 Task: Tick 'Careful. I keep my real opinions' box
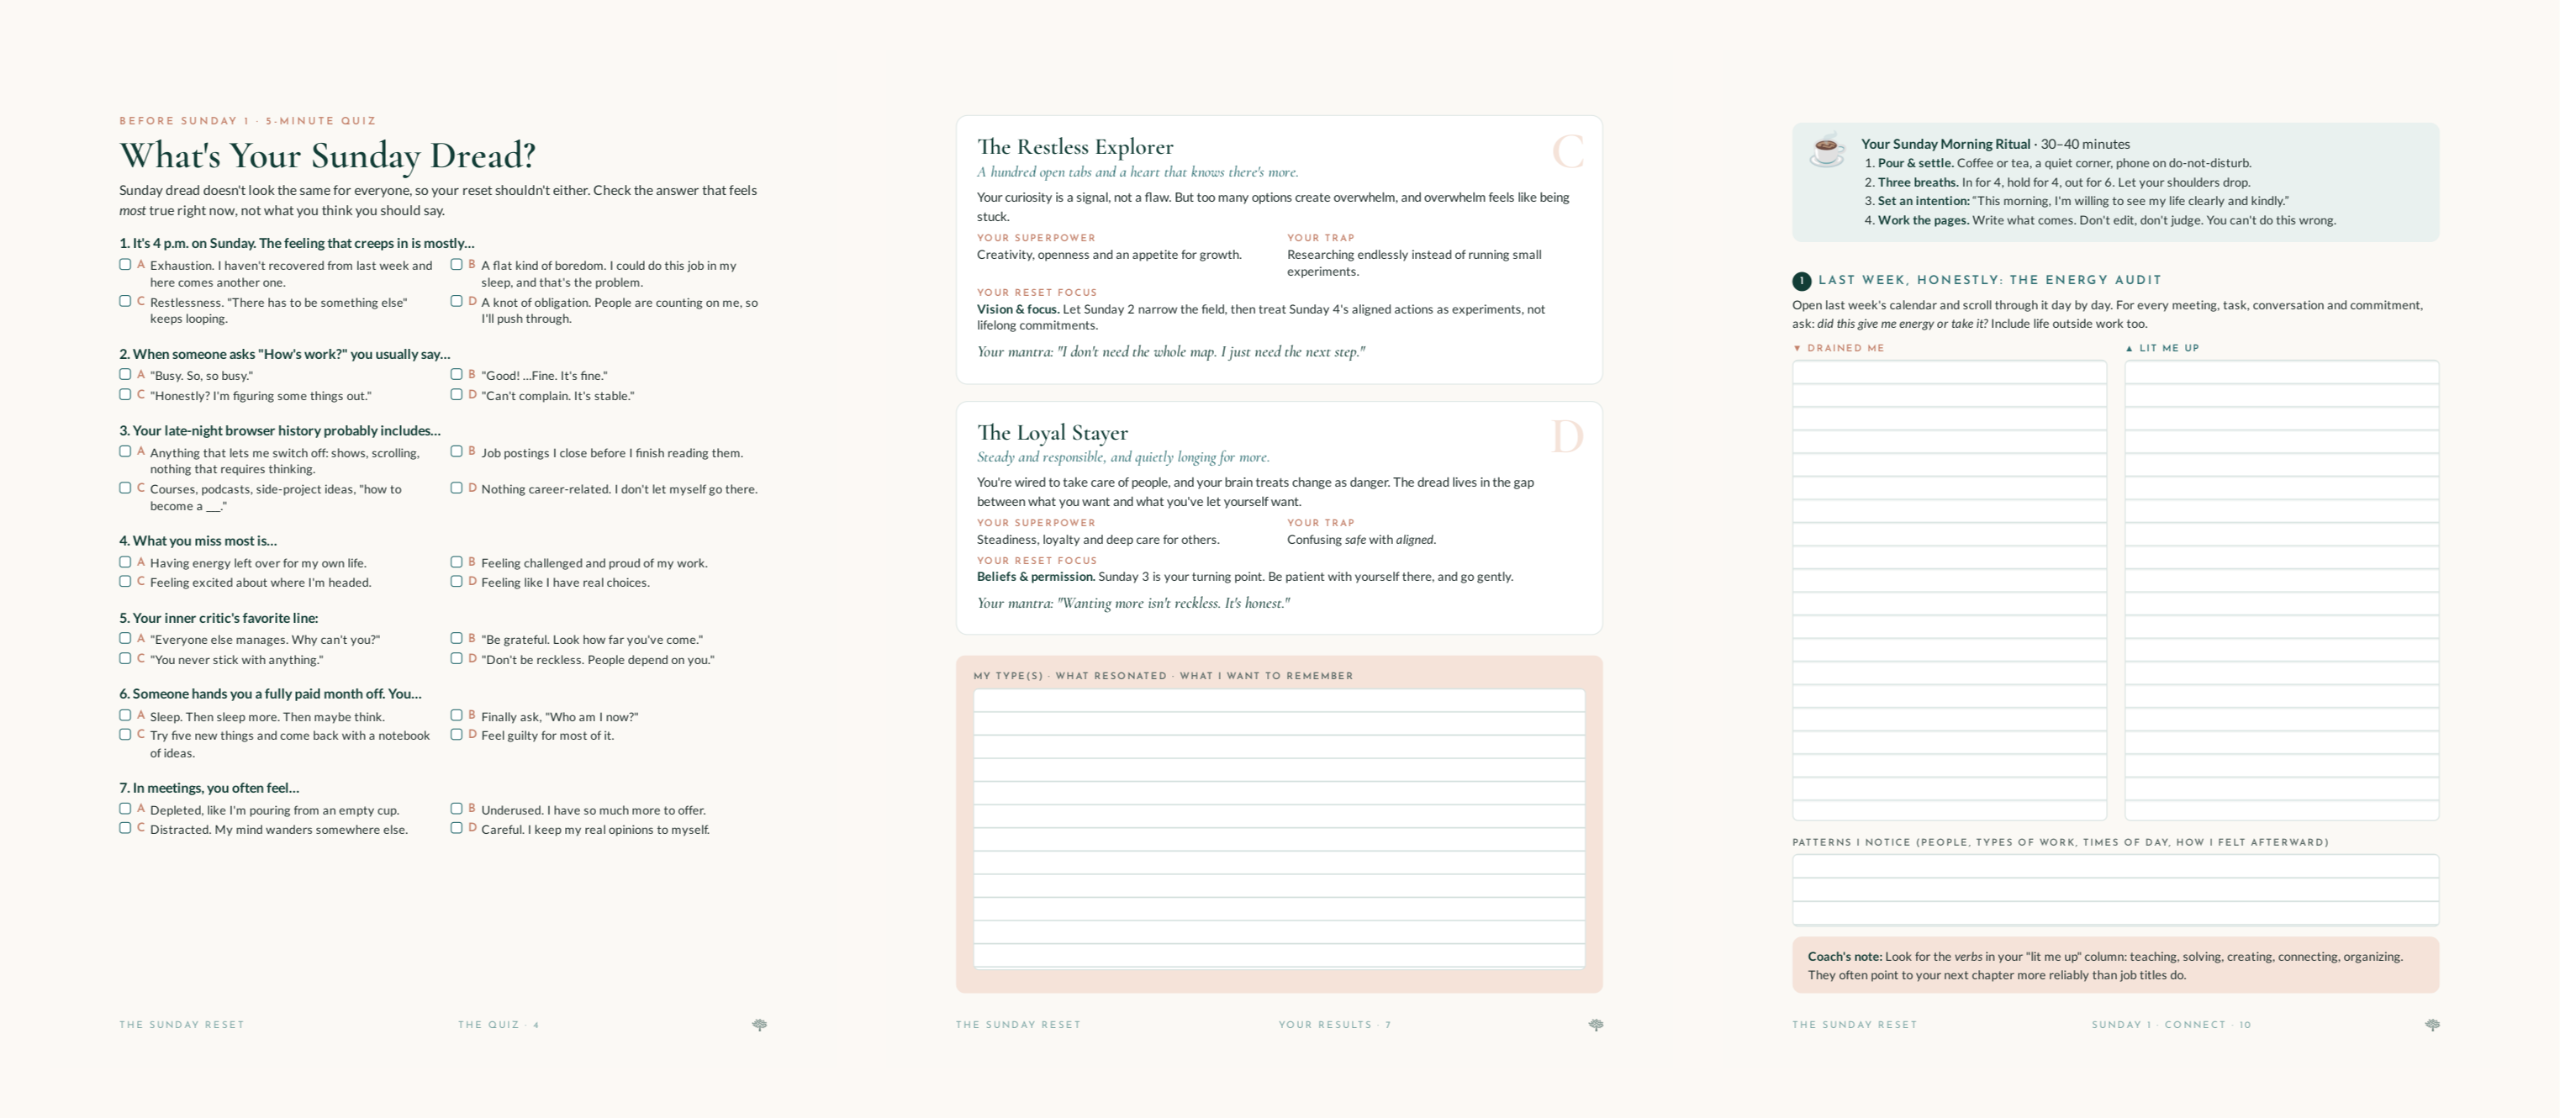(x=456, y=828)
